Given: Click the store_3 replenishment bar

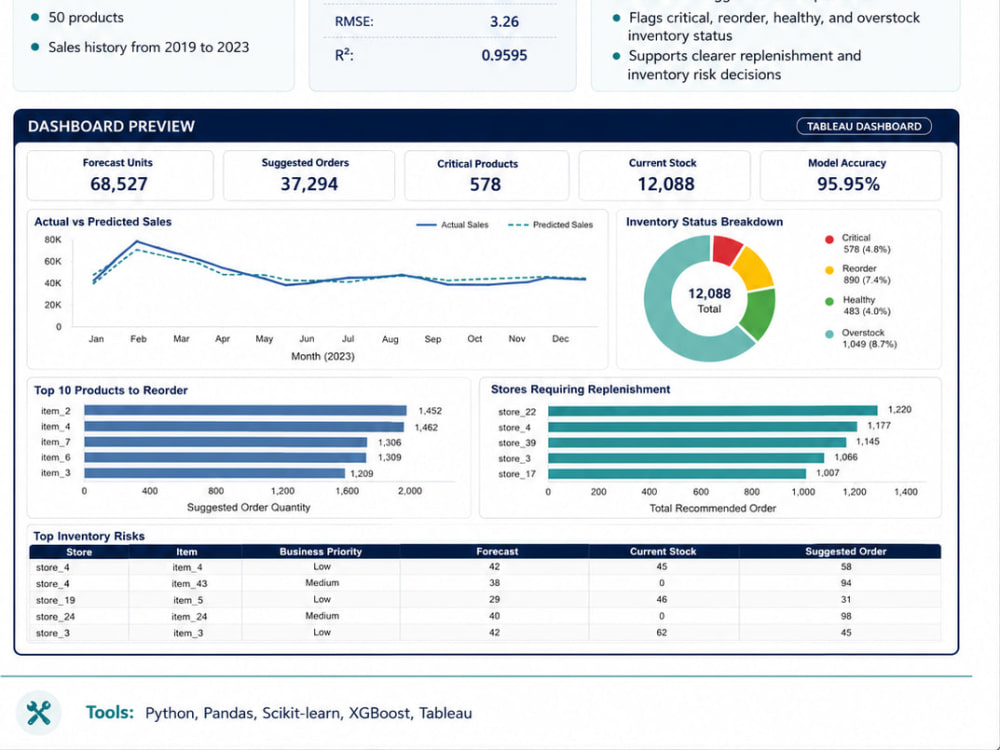Looking at the screenshot, I should 686,458.
